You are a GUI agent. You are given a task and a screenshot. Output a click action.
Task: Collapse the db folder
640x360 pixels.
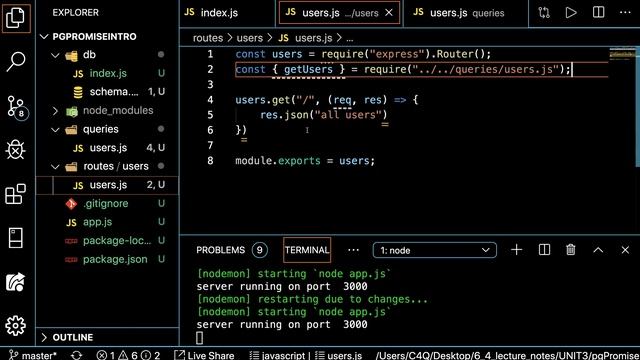(x=108, y=55)
